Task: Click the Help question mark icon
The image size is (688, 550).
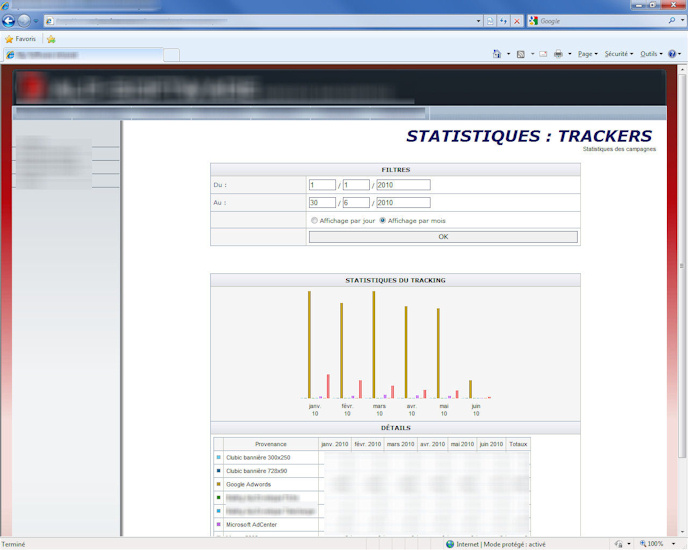Action: tap(672, 54)
